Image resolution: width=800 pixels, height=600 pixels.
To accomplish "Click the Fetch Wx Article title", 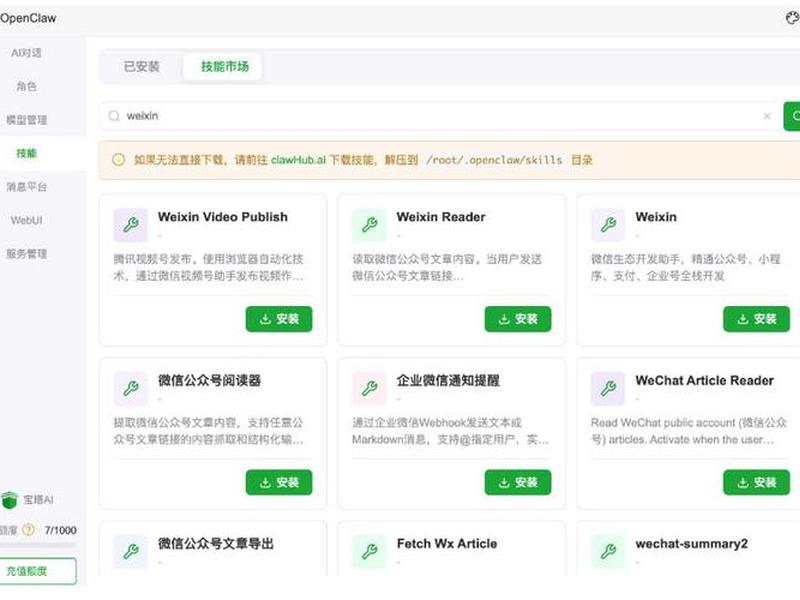I will click(446, 544).
